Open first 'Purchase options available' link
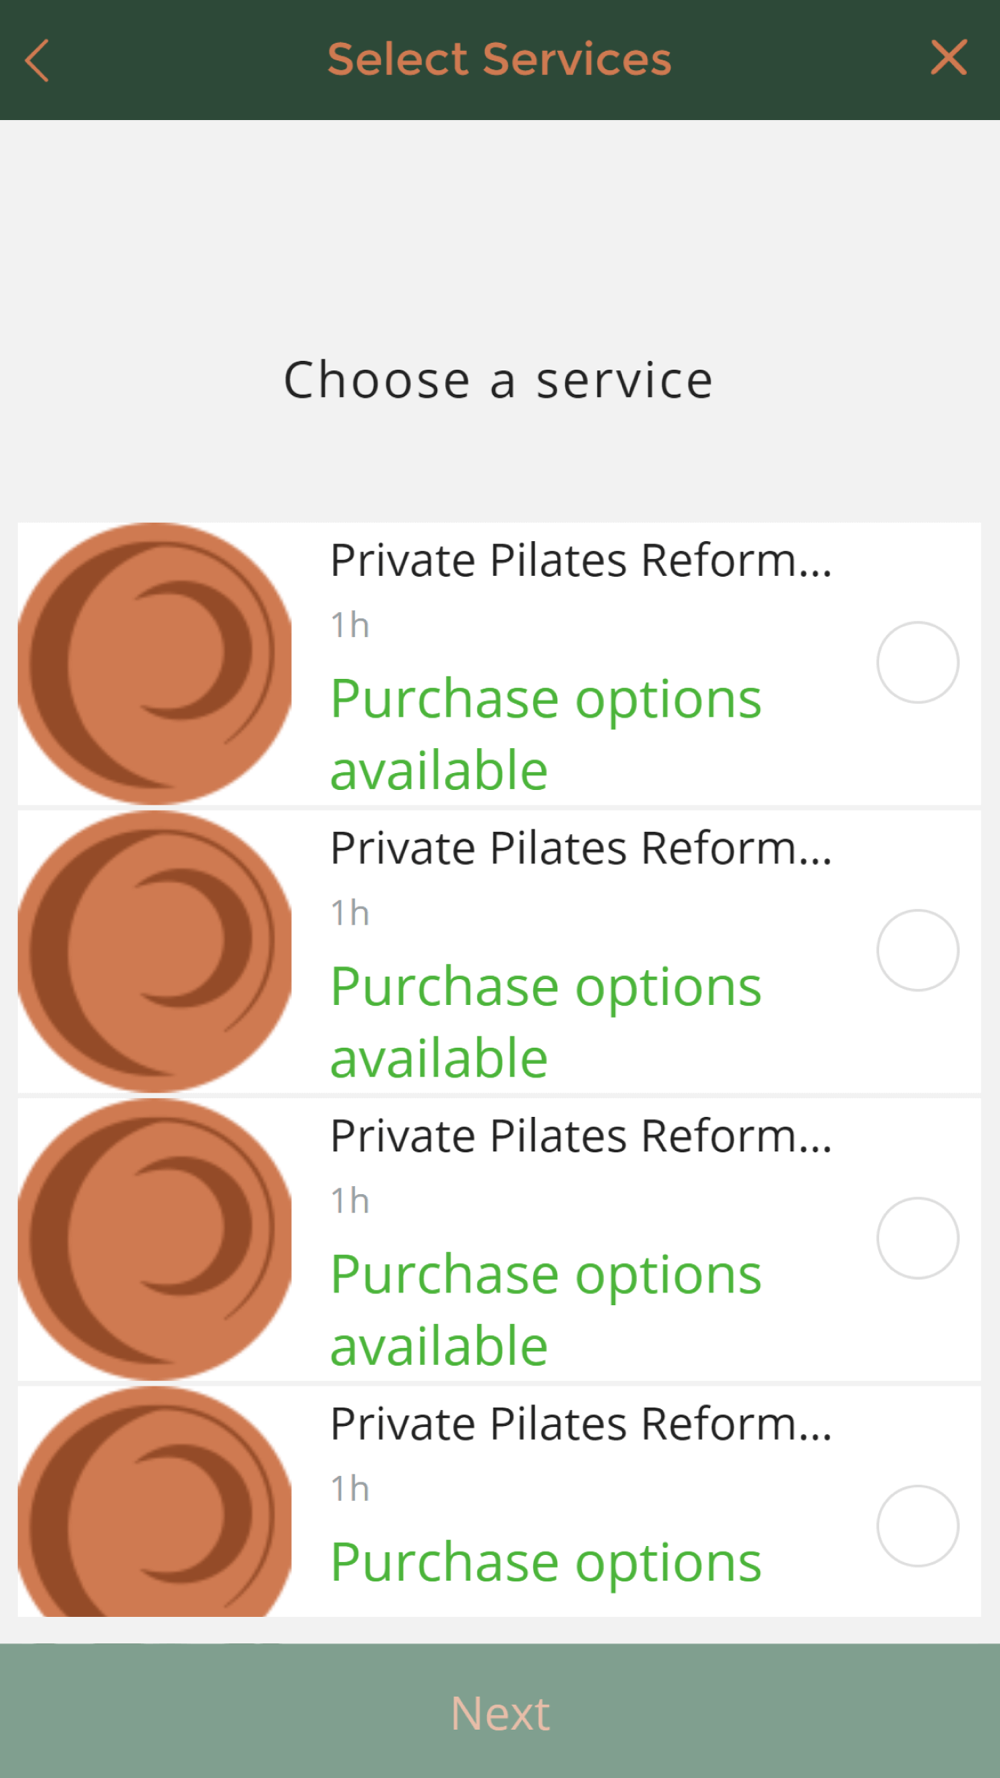 tap(546, 734)
